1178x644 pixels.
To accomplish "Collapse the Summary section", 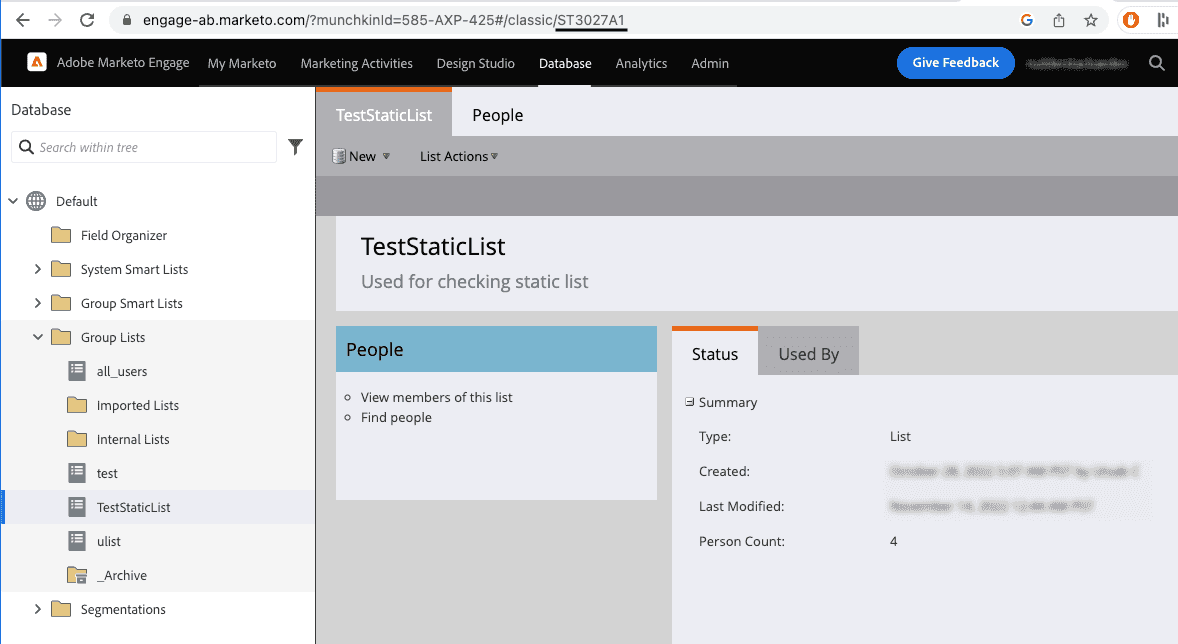I will pyautogui.click(x=689, y=402).
